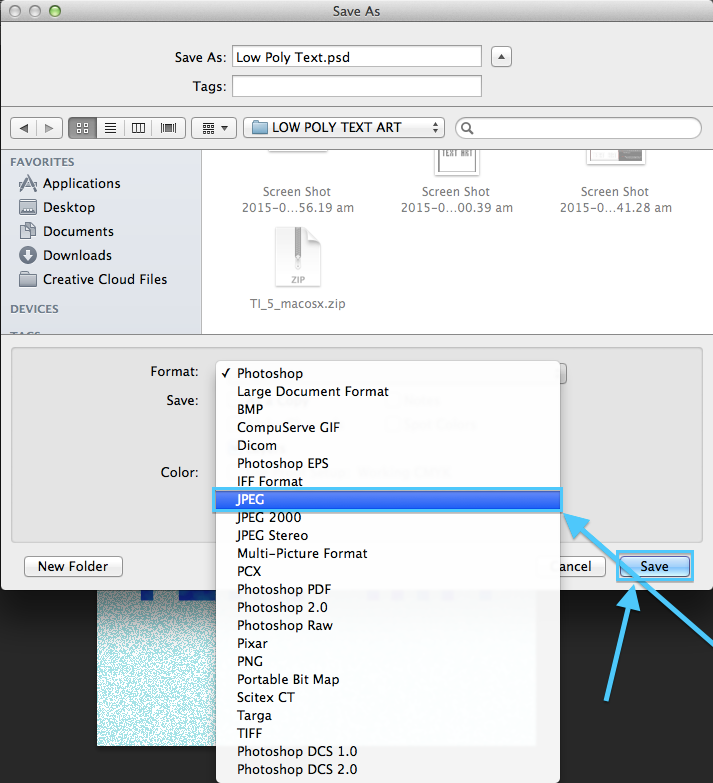Choose Portable Bit Map format
The width and height of the screenshot is (713, 783).
point(388,679)
